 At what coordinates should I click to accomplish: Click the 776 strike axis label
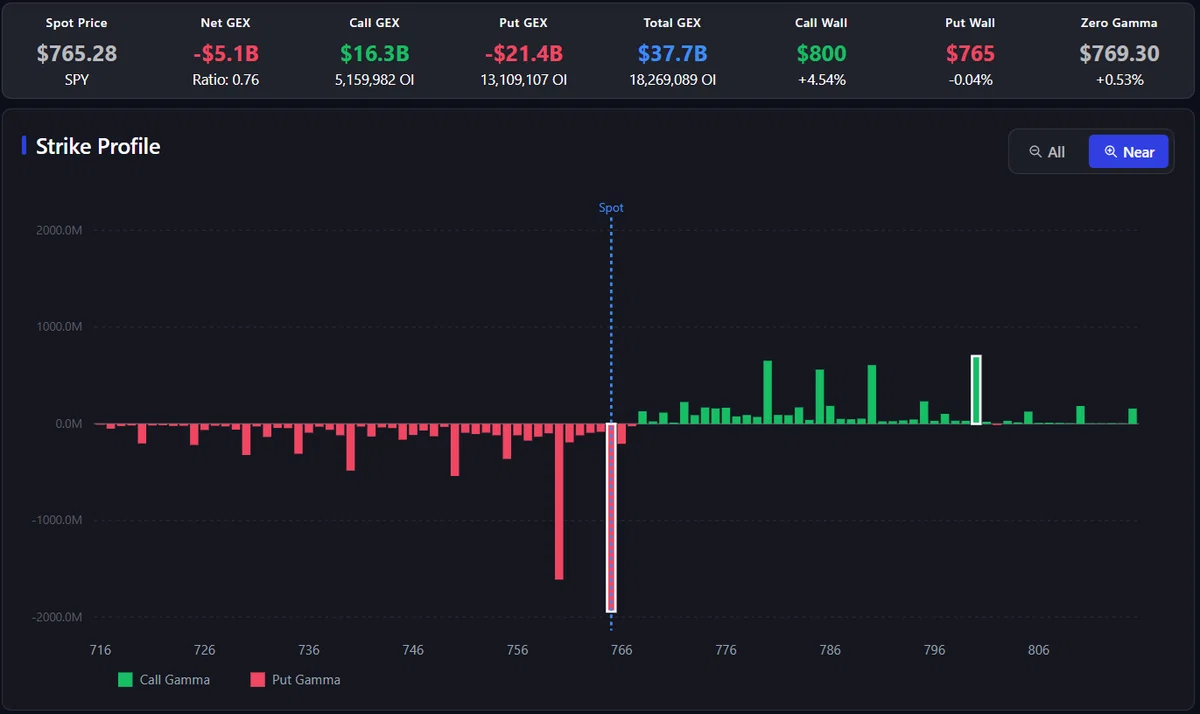point(726,650)
